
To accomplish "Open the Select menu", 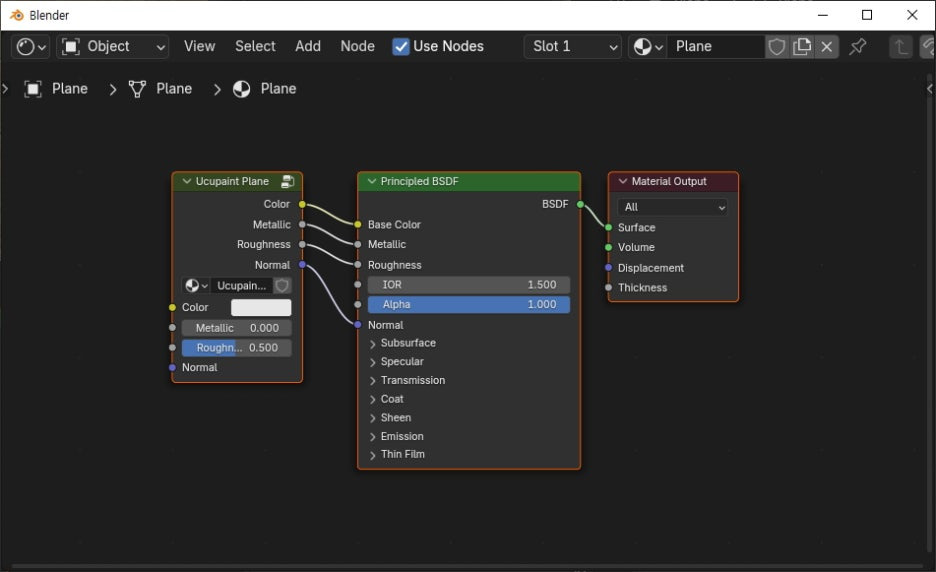I will [x=255, y=47].
